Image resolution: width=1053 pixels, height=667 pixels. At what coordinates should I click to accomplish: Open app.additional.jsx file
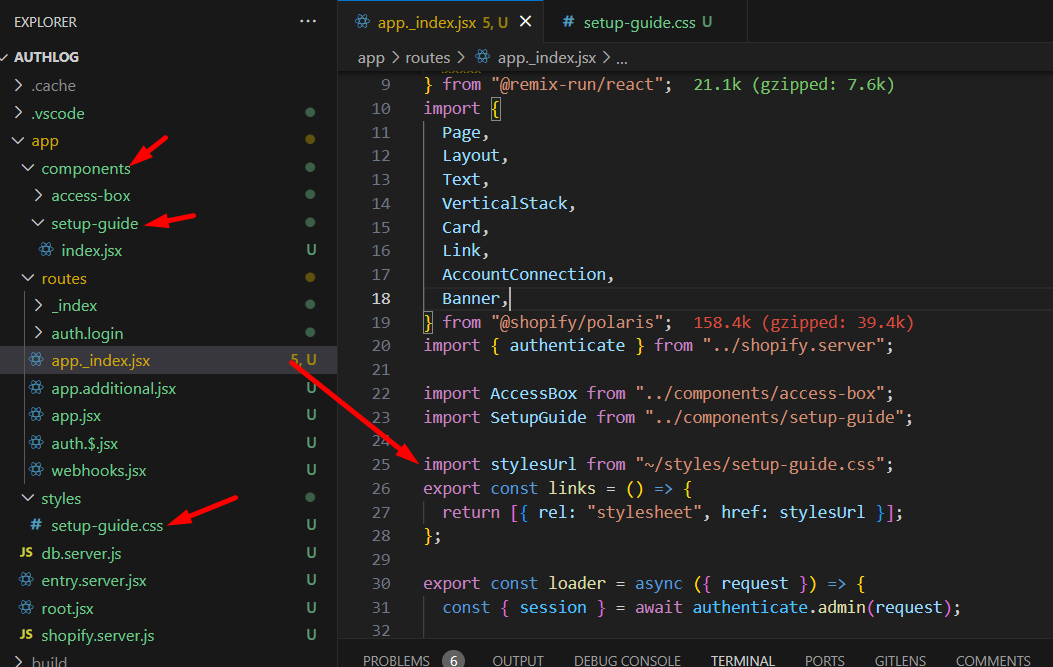[113, 388]
